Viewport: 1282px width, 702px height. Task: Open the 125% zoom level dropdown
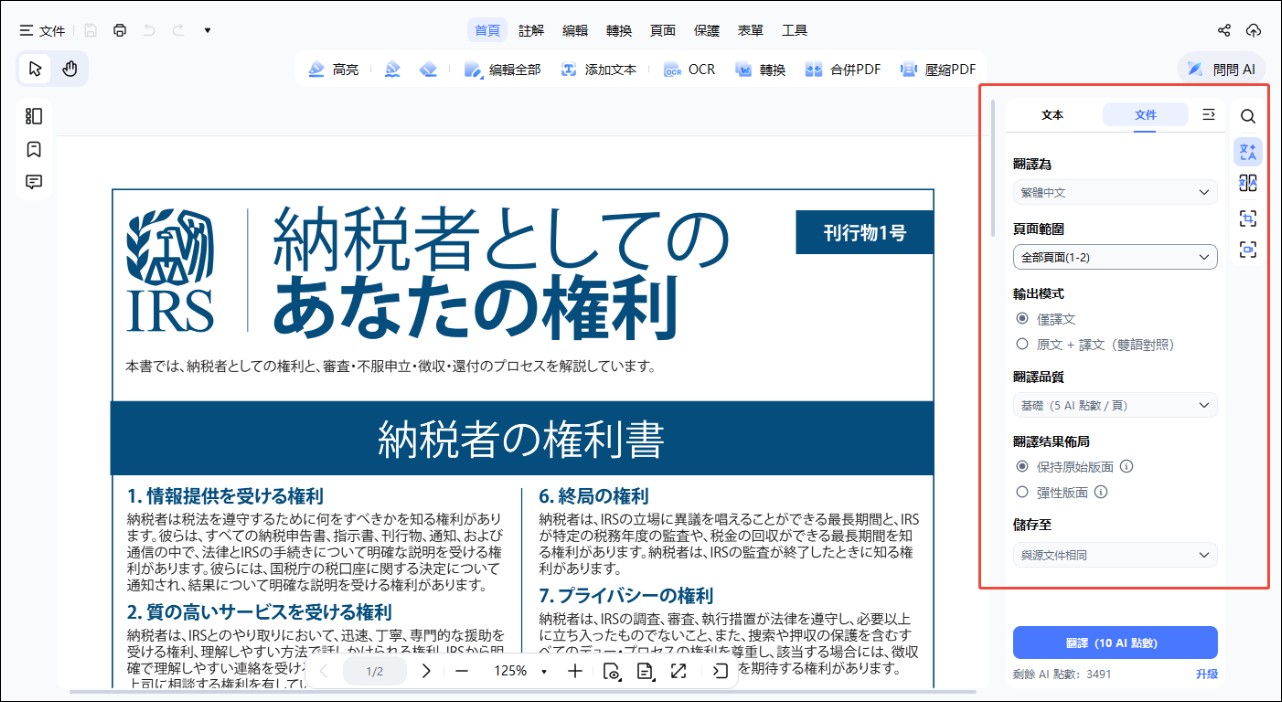521,671
